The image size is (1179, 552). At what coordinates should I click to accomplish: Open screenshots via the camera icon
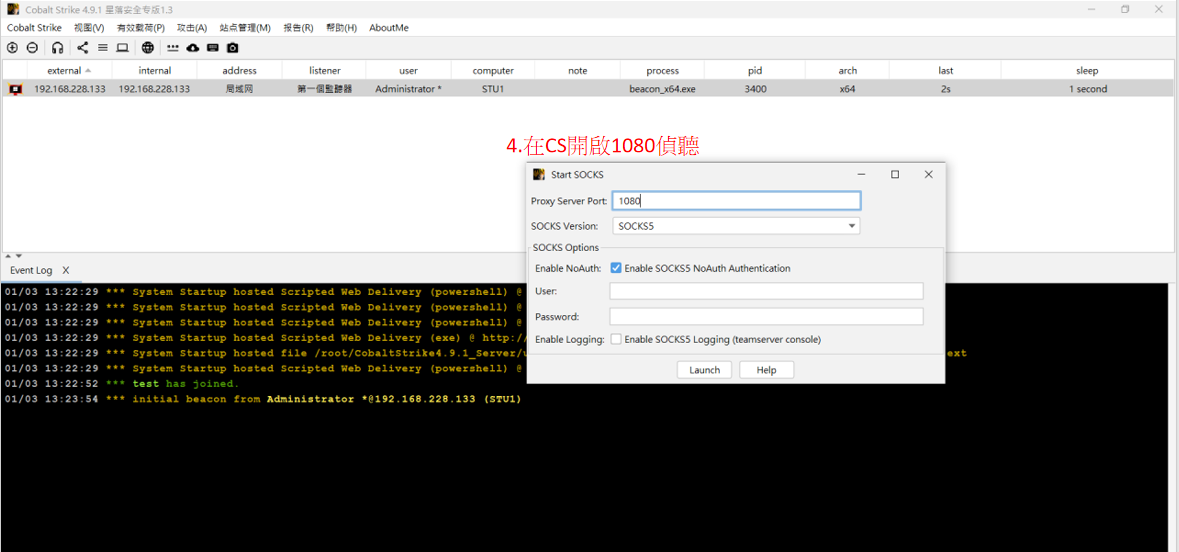(x=233, y=47)
